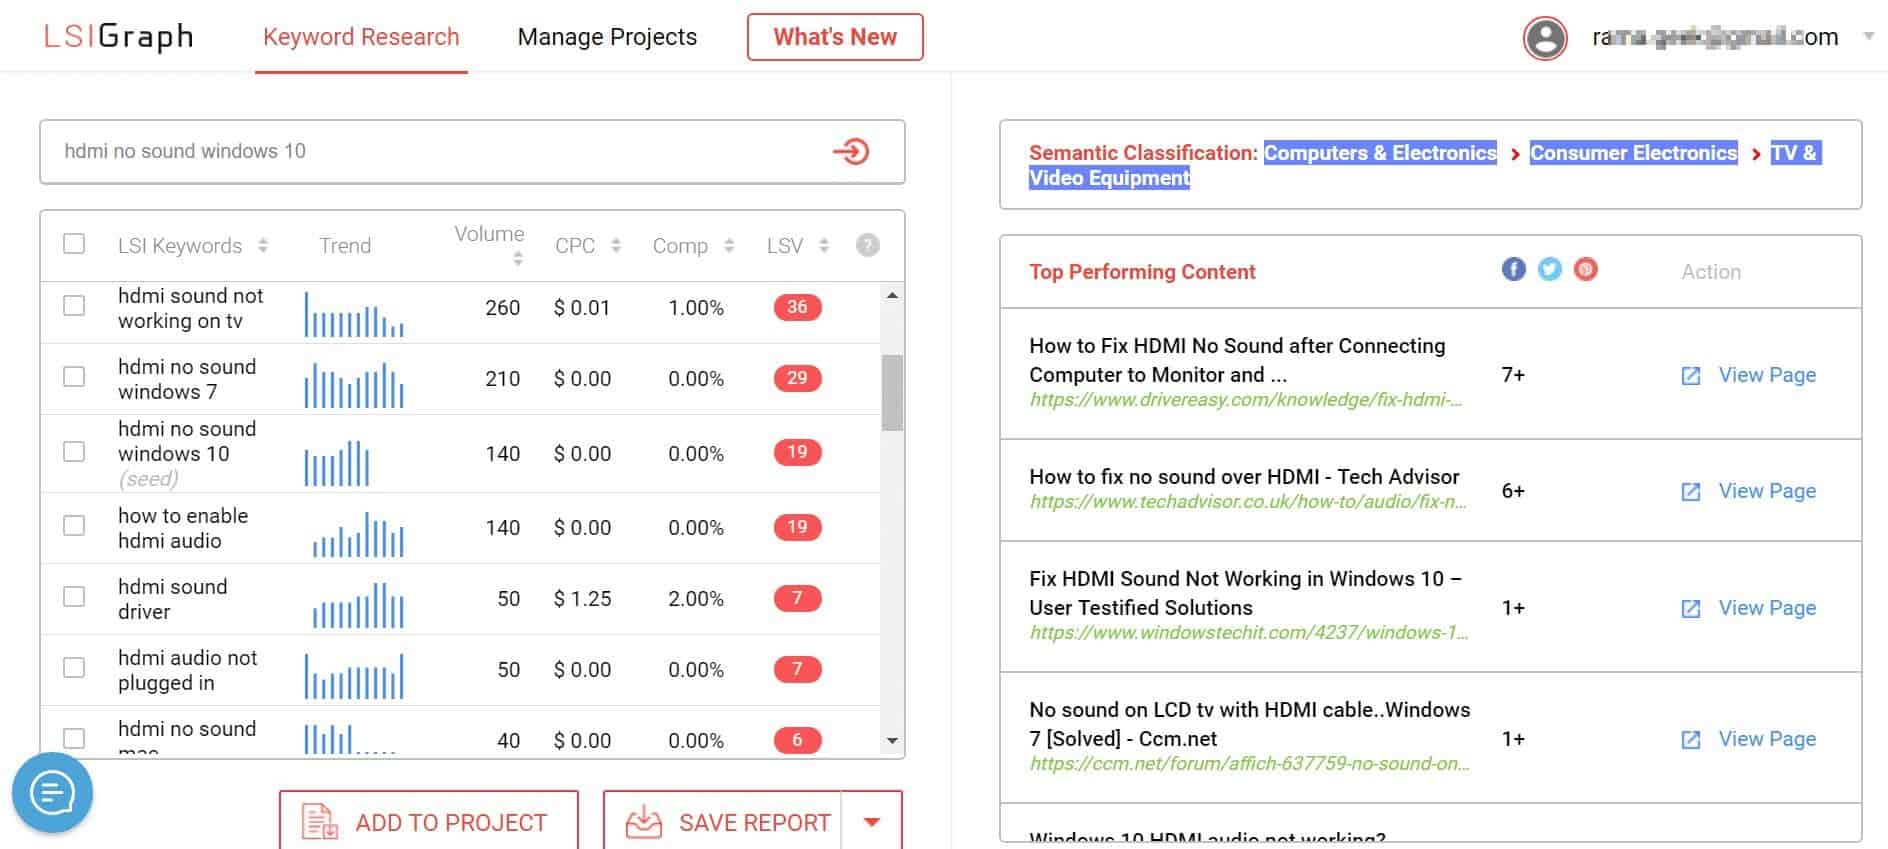Sort by LSV column arrows
1888x849 pixels.
click(824, 245)
